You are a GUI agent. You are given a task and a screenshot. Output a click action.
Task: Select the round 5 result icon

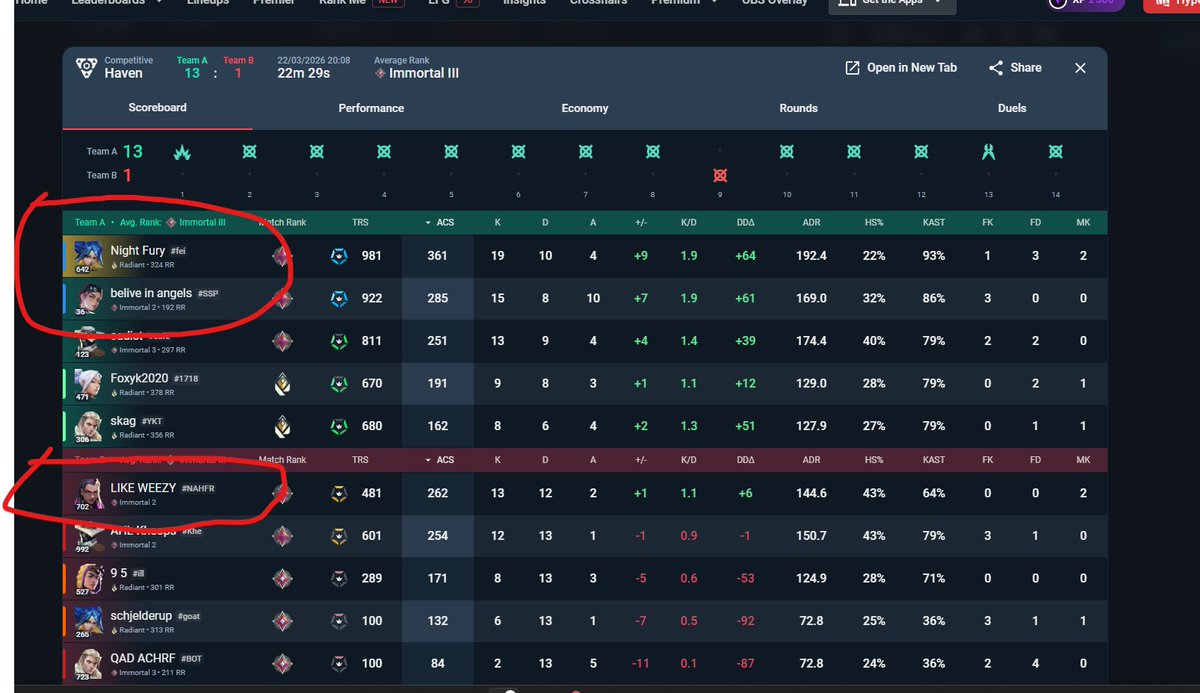tap(451, 152)
